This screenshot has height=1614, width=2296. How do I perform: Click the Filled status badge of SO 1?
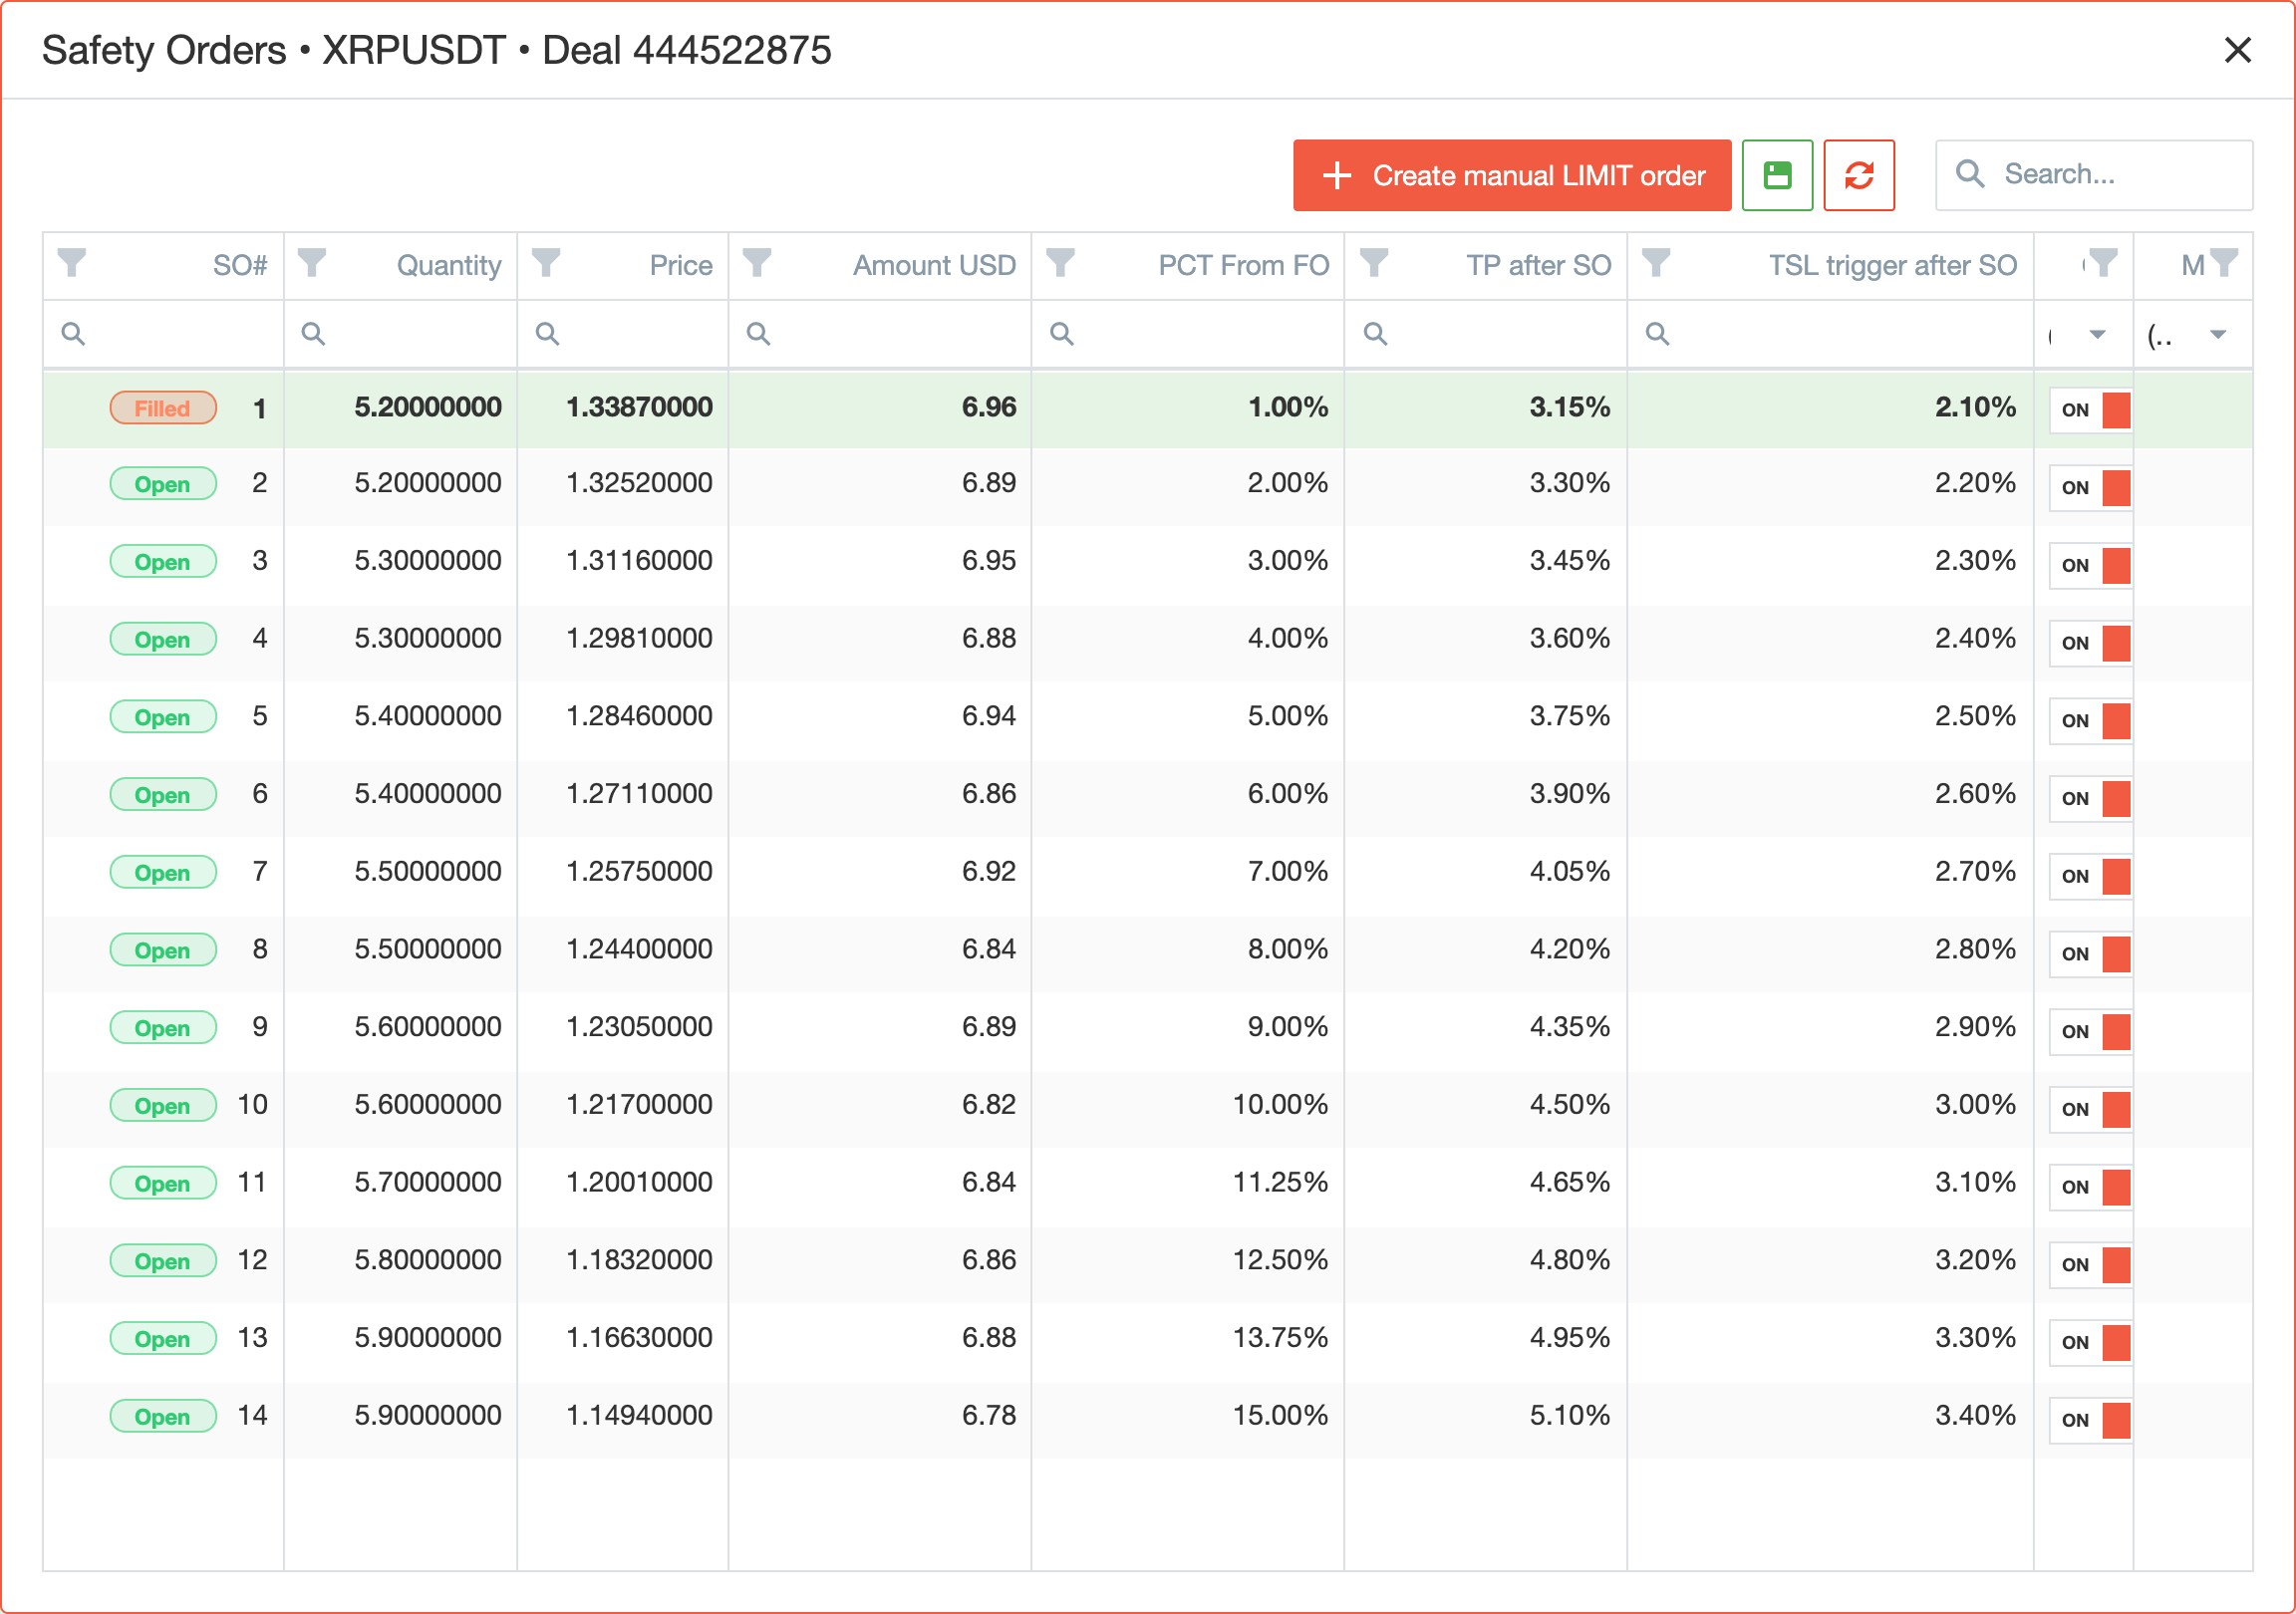click(163, 408)
